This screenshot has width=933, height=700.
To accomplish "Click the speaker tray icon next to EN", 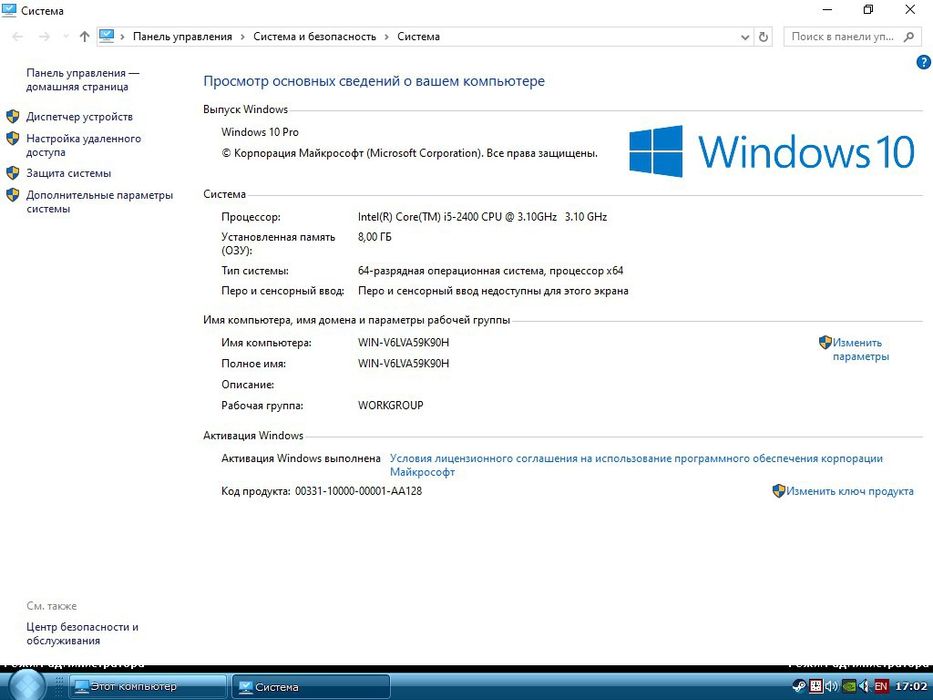I will click(x=865, y=686).
